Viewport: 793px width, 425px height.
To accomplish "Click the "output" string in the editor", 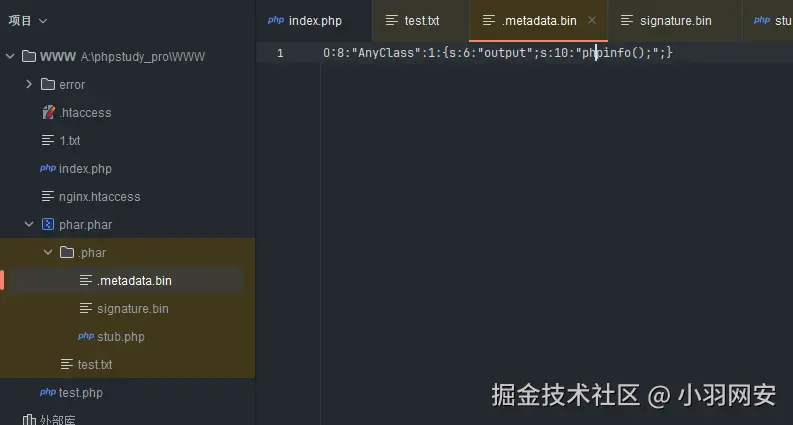I will click(505, 53).
